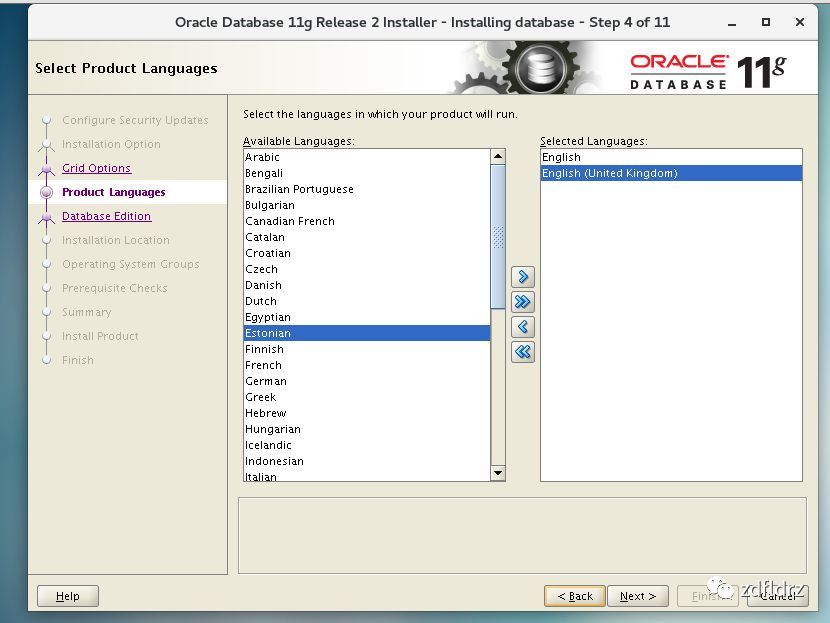Minimize the Oracle installer window
The width and height of the screenshot is (830, 623).
(x=732, y=23)
